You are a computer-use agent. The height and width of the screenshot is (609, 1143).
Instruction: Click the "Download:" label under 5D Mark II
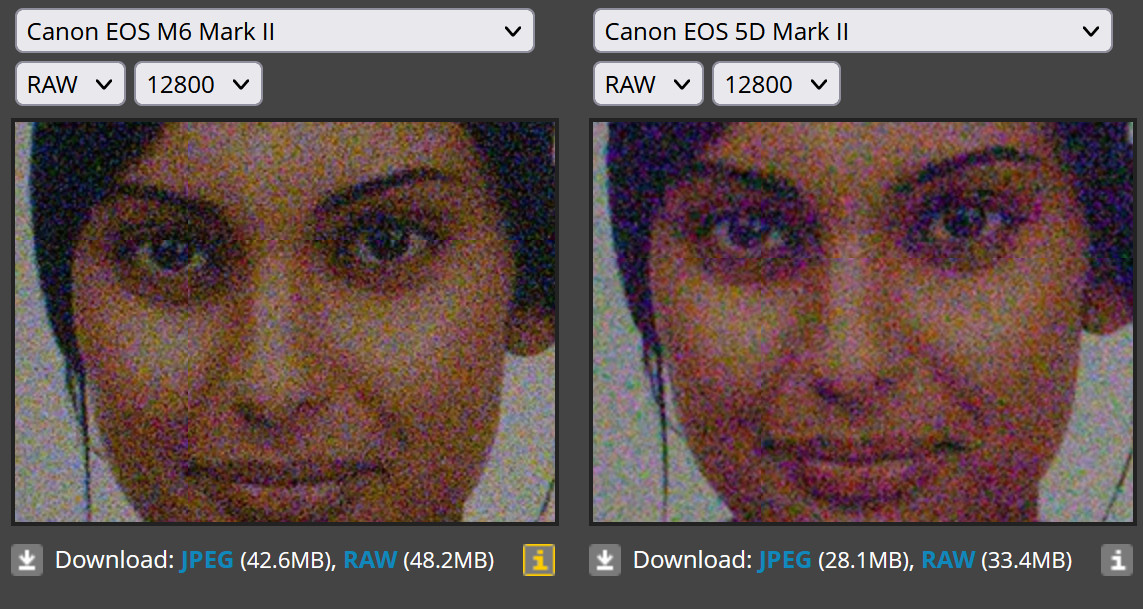(693, 560)
